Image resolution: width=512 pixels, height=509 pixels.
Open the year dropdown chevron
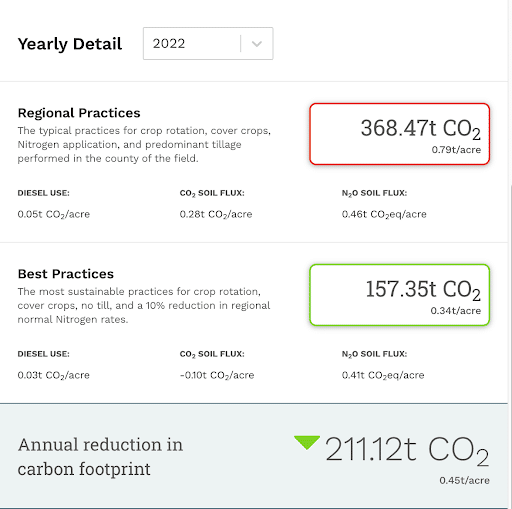(257, 44)
